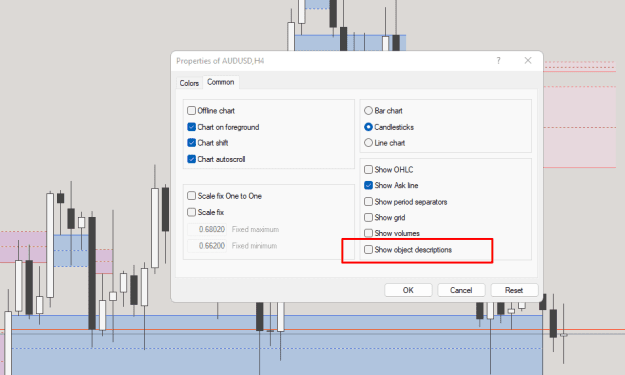Check Show object descriptions
The height and width of the screenshot is (375, 625).
368,249
